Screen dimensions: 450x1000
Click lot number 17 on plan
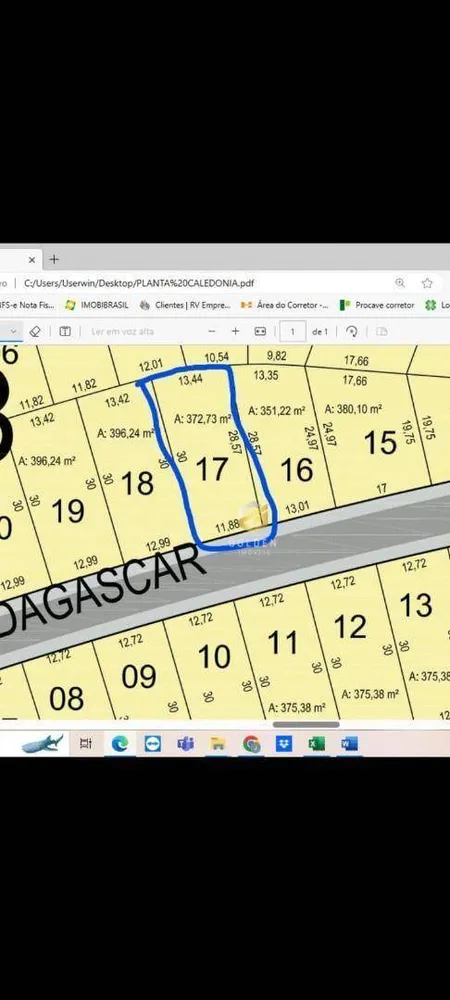point(212,469)
